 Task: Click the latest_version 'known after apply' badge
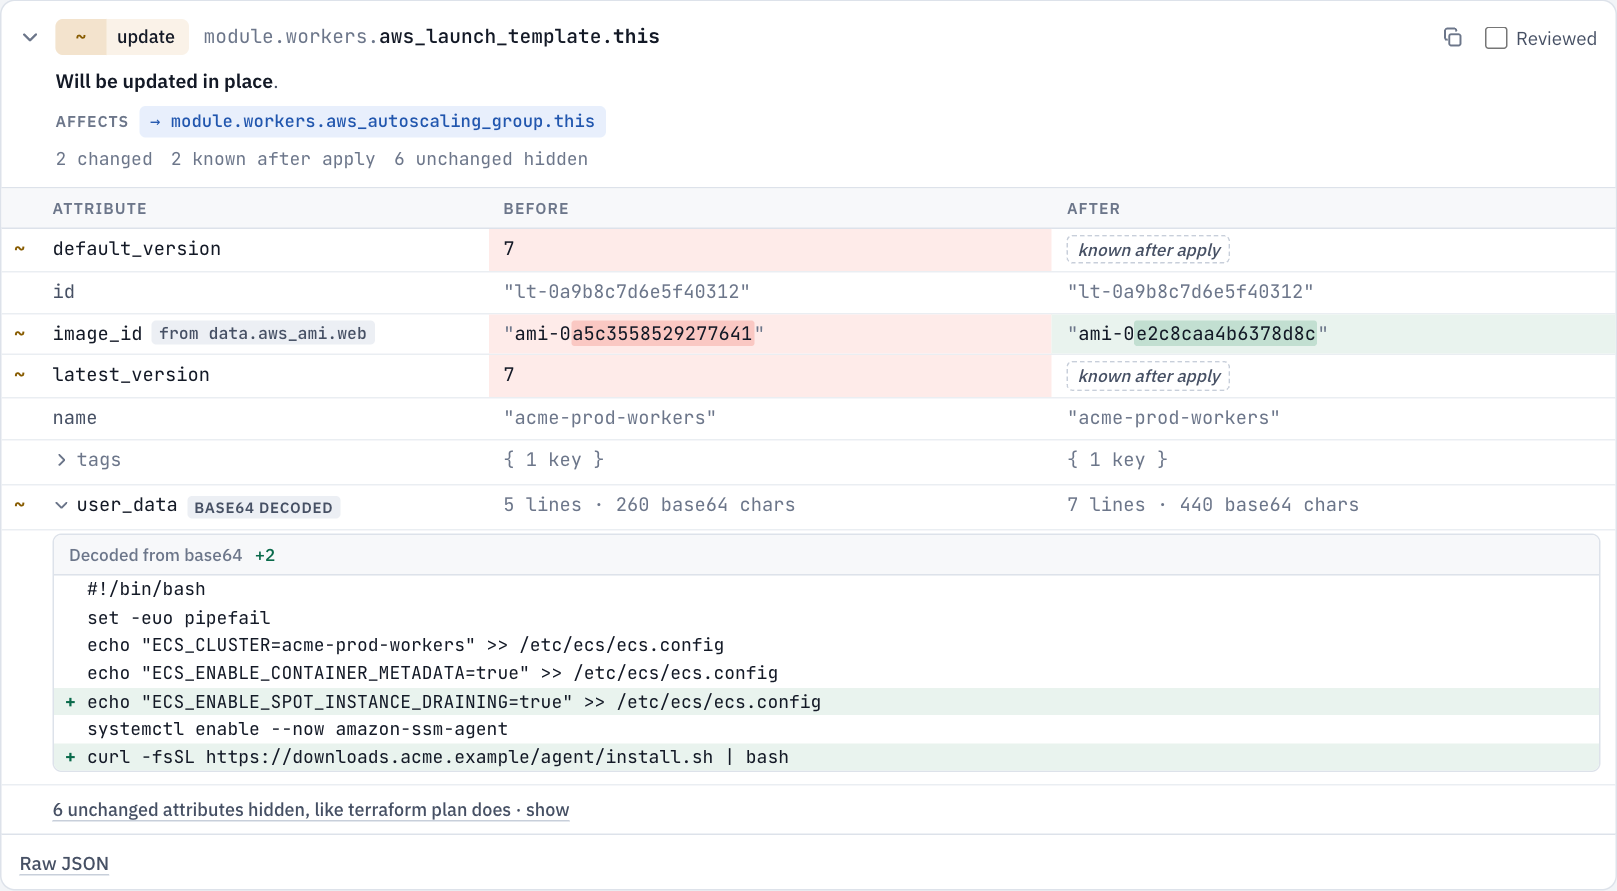click(1148, 376)
